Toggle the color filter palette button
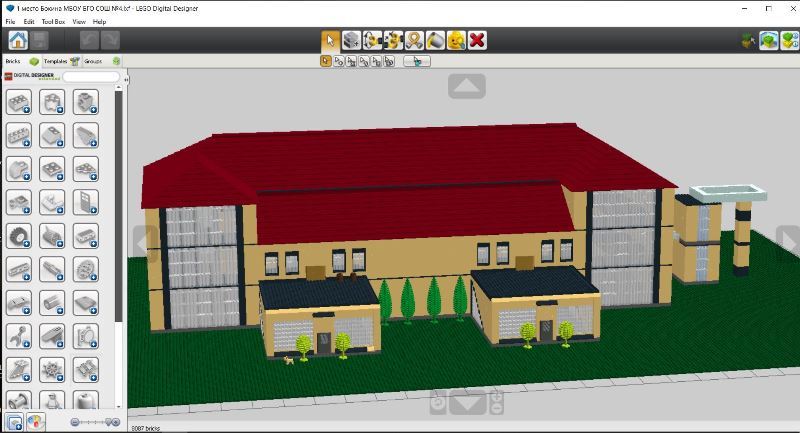The height and width of the screenshot is (433, 800). click(35, 422)
